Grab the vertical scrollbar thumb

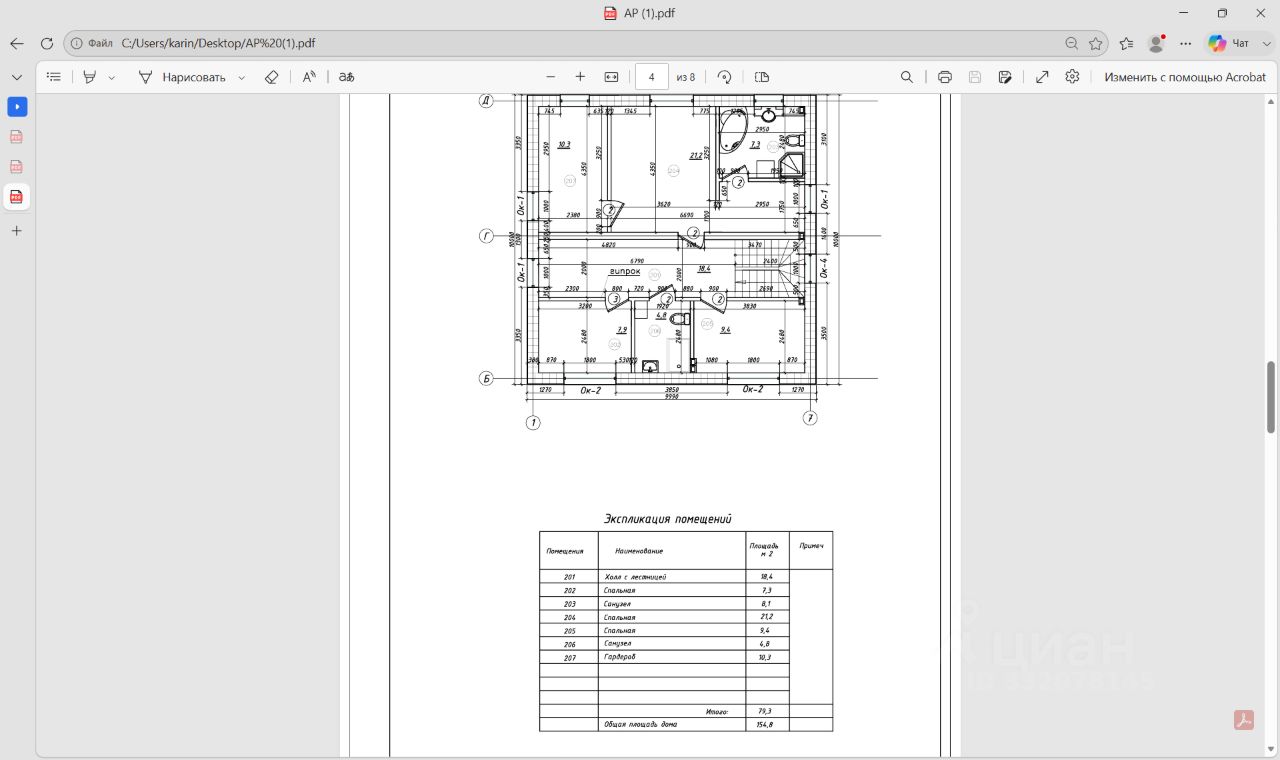click(x=1272, y=397)
